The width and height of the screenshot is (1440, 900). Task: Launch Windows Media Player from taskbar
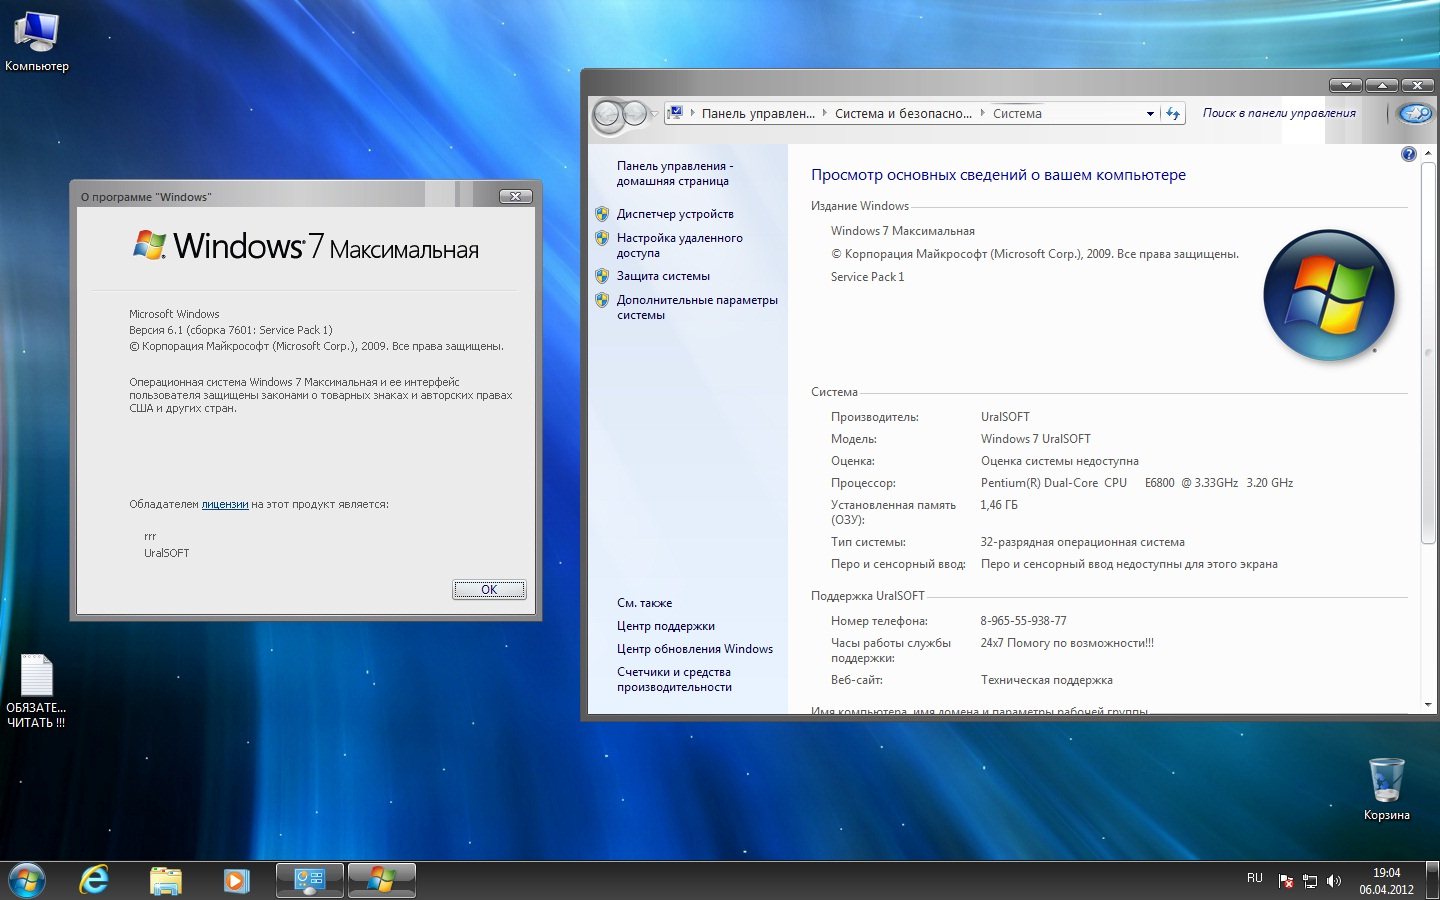[236, 880]
